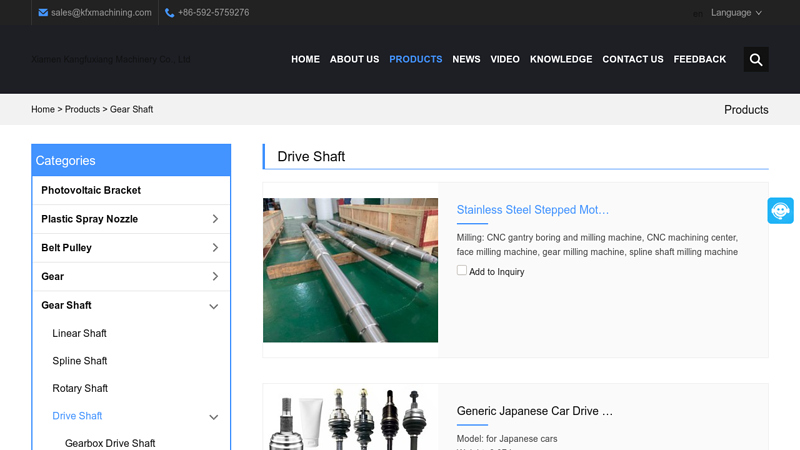The image size is (800, 450).
Task: Open the Gearbox Drive Shaft subcategory
Action: [110, 443]
